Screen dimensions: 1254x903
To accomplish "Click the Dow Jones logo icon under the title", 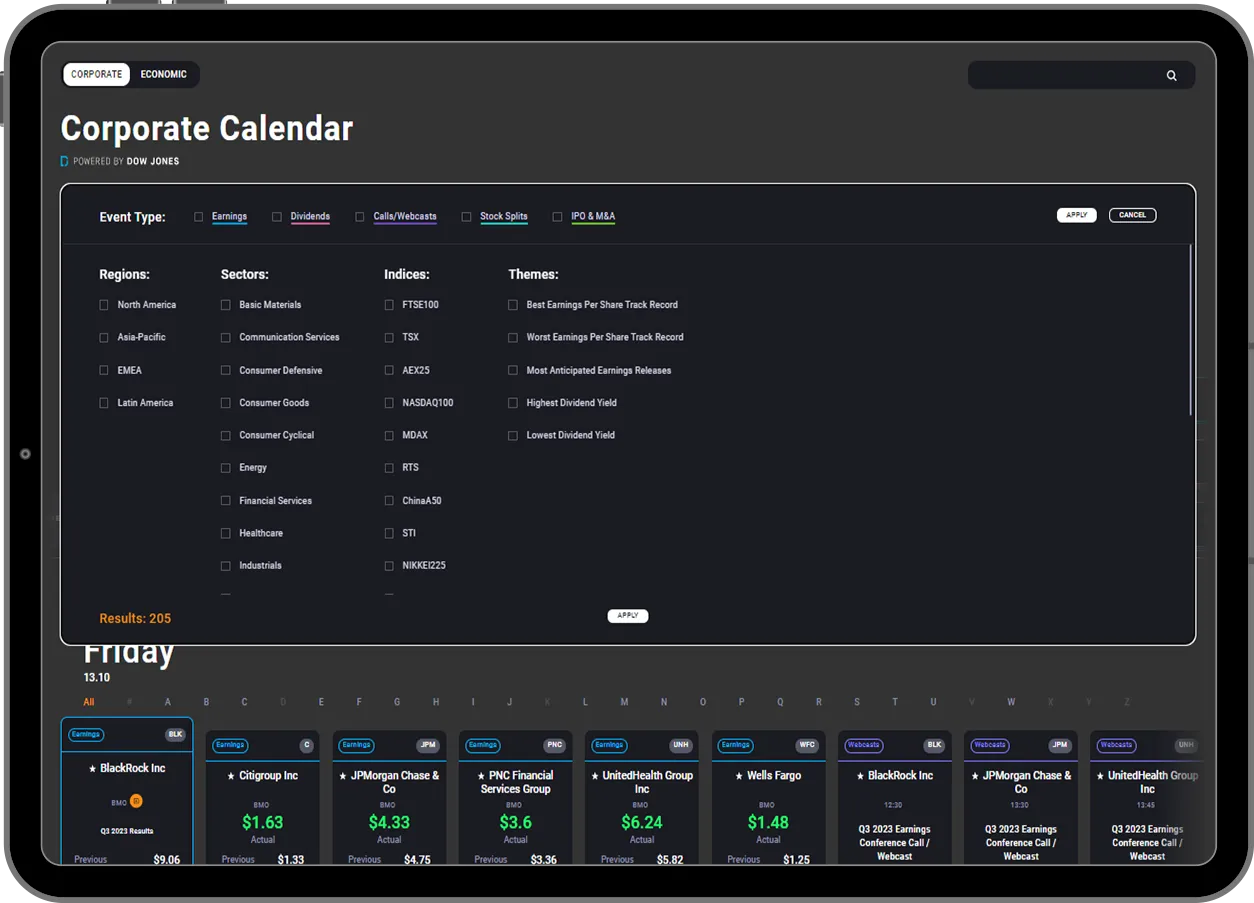I will pyautogui.click(x=65, y=161).
